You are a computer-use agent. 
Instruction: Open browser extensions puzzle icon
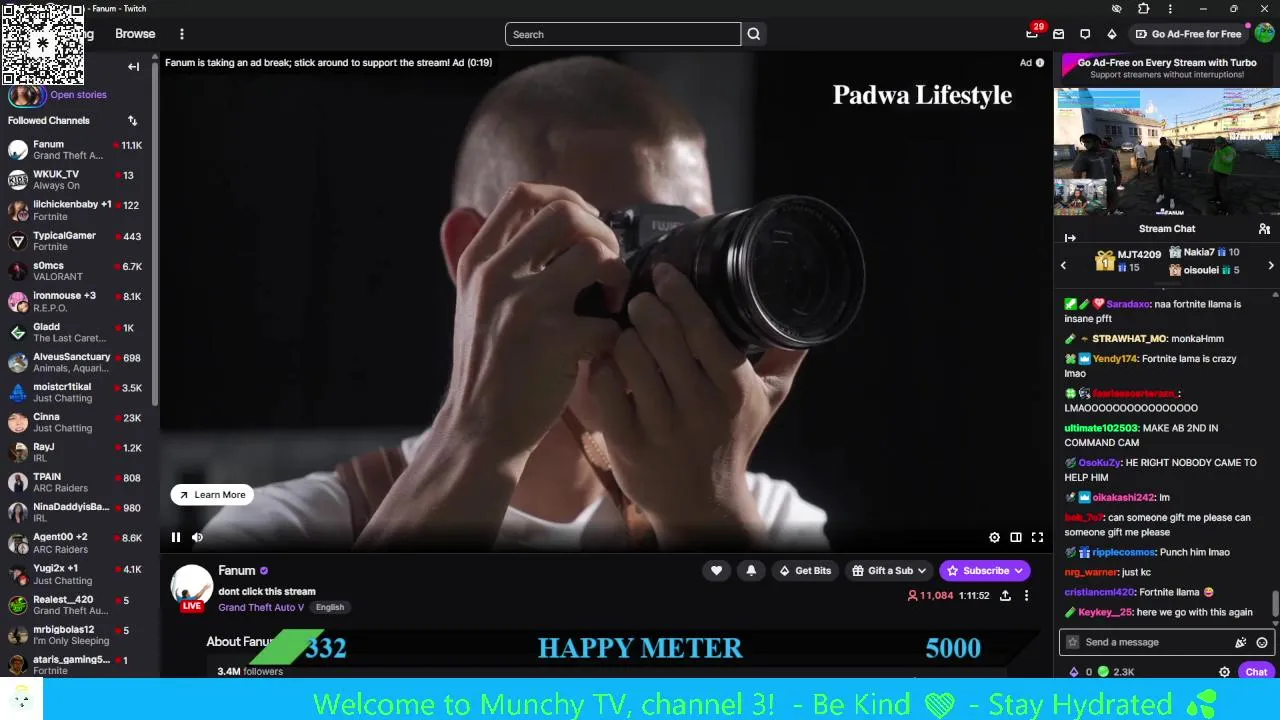click(1144, 9)
